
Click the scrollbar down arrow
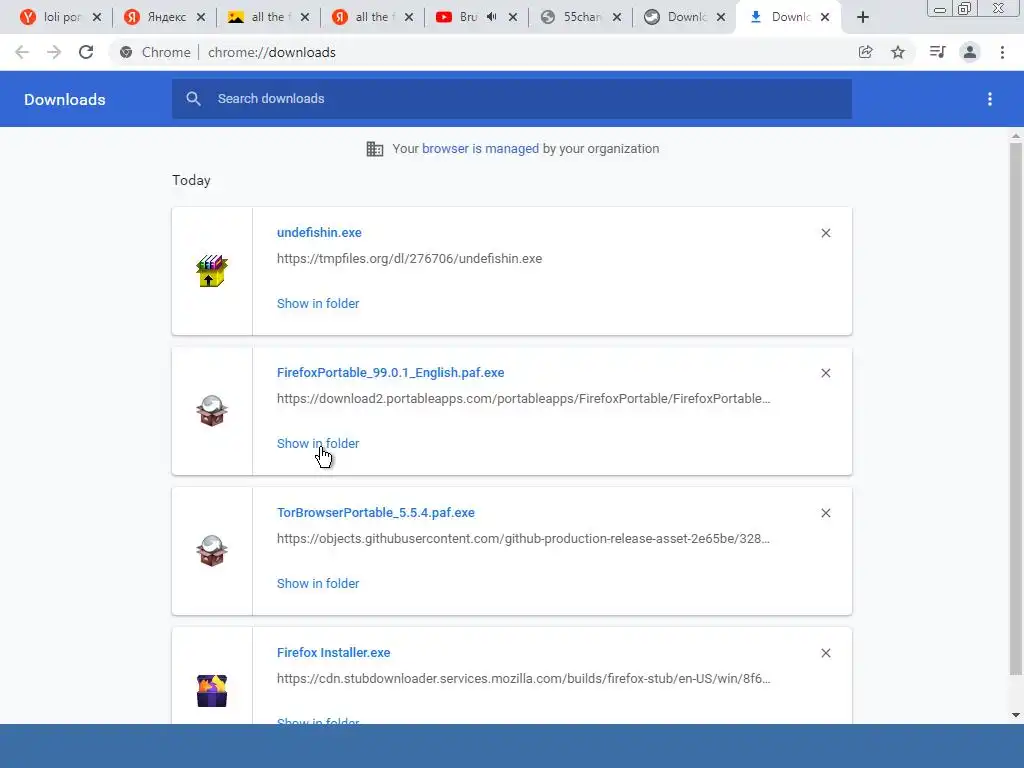pyautogui.click(x=1016, y=715)
